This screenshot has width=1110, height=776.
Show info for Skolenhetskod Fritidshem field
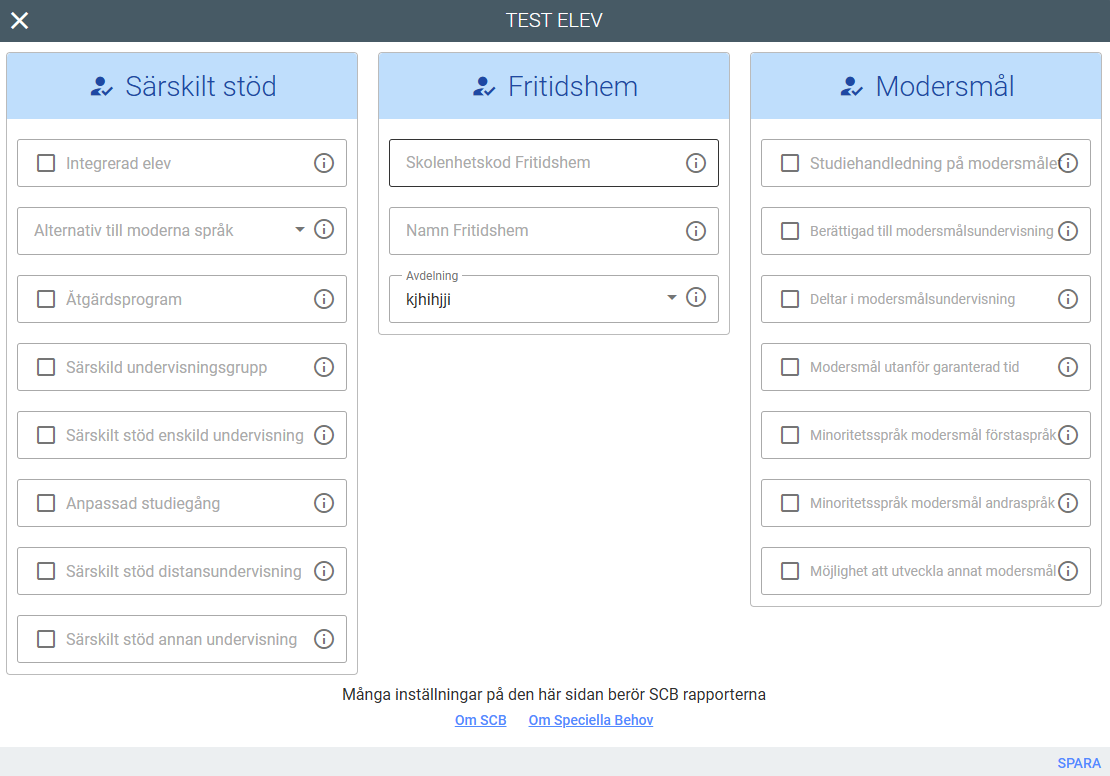[x=696, y=163]
